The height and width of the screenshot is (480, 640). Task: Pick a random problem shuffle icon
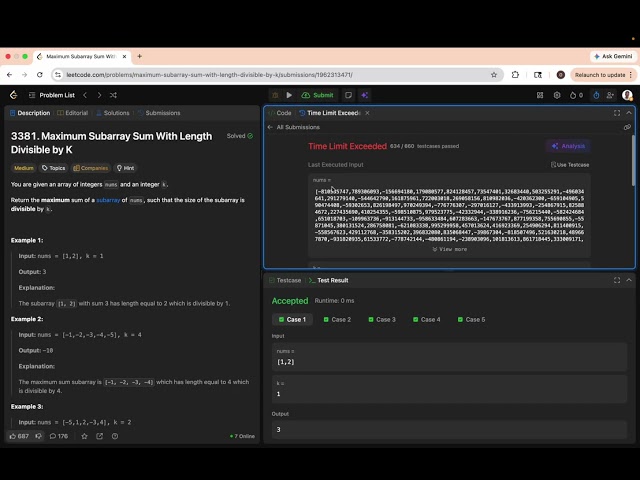pos(113,95)
